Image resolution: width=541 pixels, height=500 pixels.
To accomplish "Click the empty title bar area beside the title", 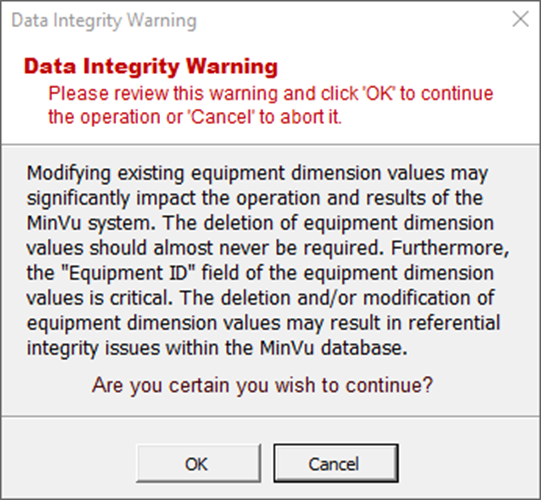I will (x=352, y=20).
